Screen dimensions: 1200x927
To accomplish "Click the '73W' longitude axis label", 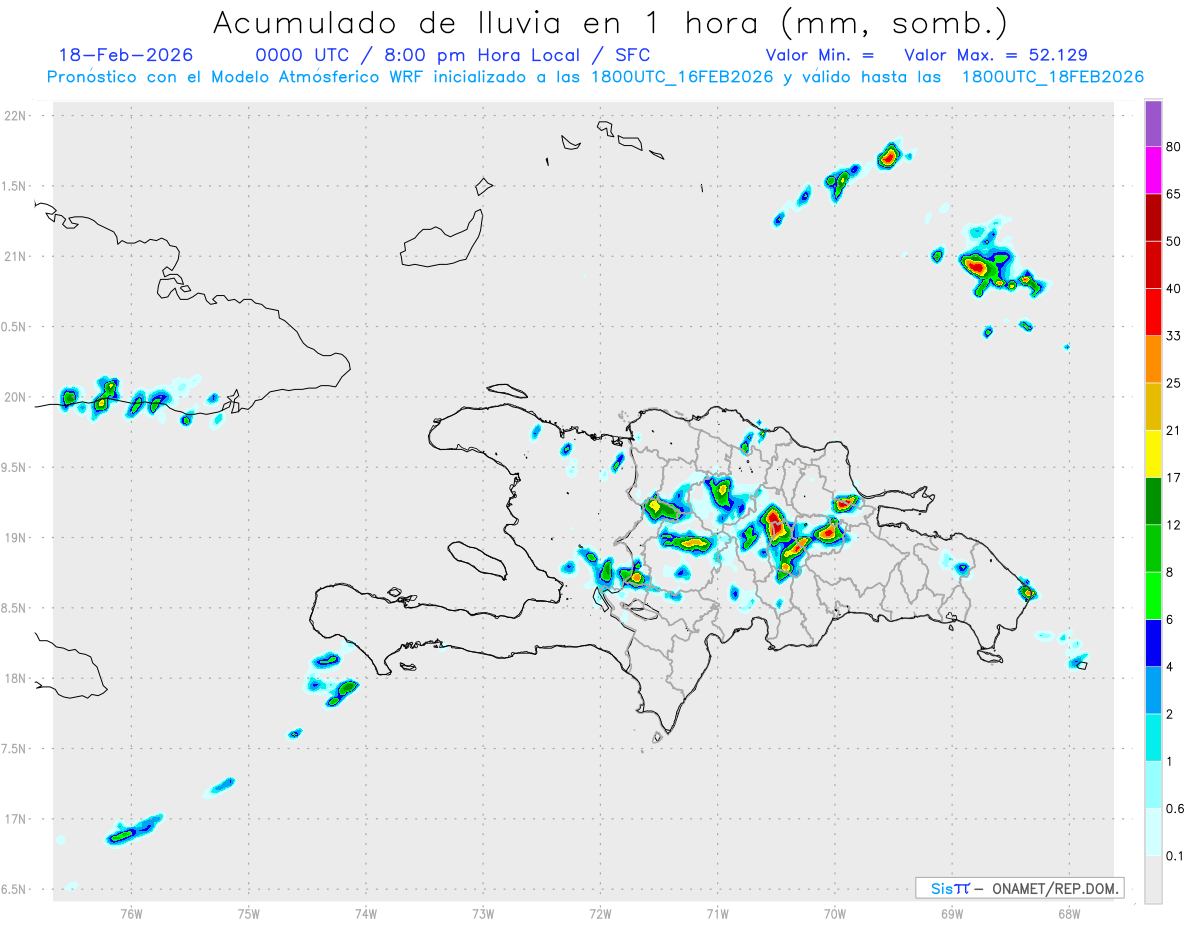I will point(483,913).
